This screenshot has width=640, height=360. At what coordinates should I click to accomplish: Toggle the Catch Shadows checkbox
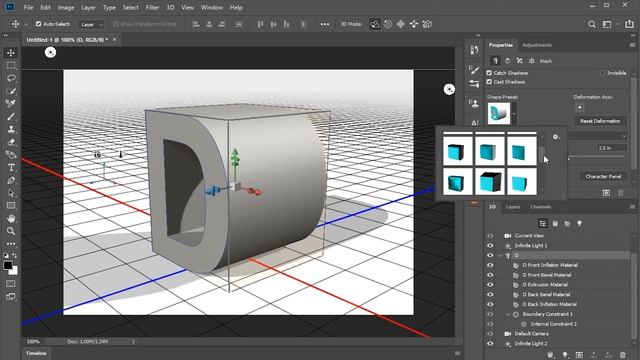click(489, 73)
